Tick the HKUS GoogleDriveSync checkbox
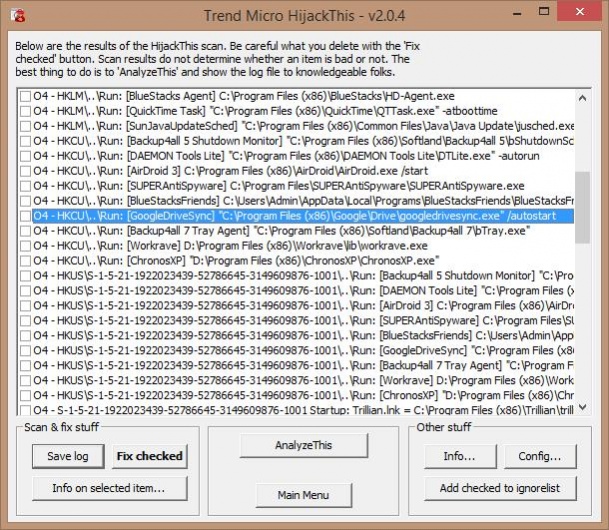609x530 pixels. (x=26, y=351)
